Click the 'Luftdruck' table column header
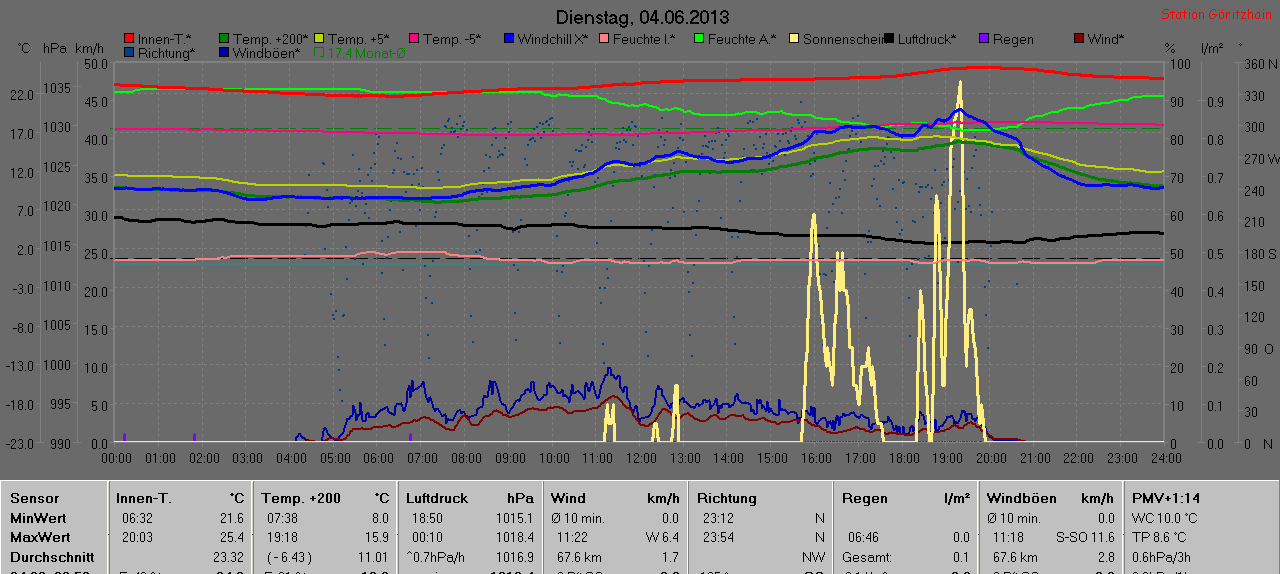 click(x=438, y=498)
